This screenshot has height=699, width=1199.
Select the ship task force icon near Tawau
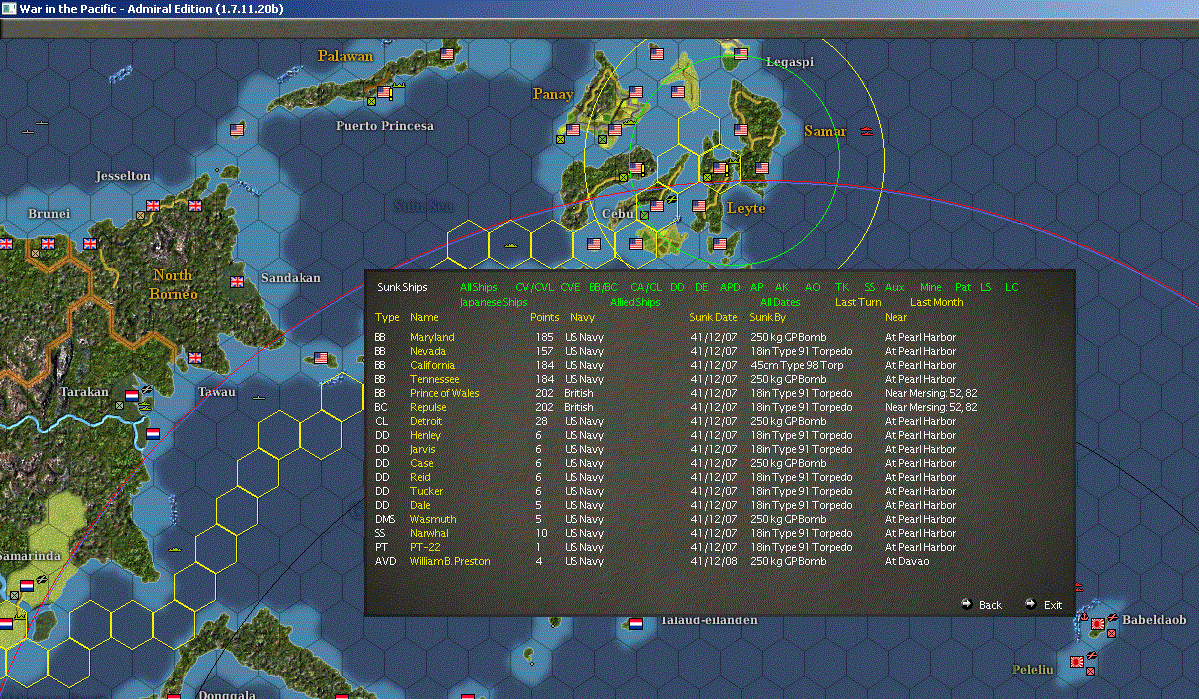pos(259,398)
